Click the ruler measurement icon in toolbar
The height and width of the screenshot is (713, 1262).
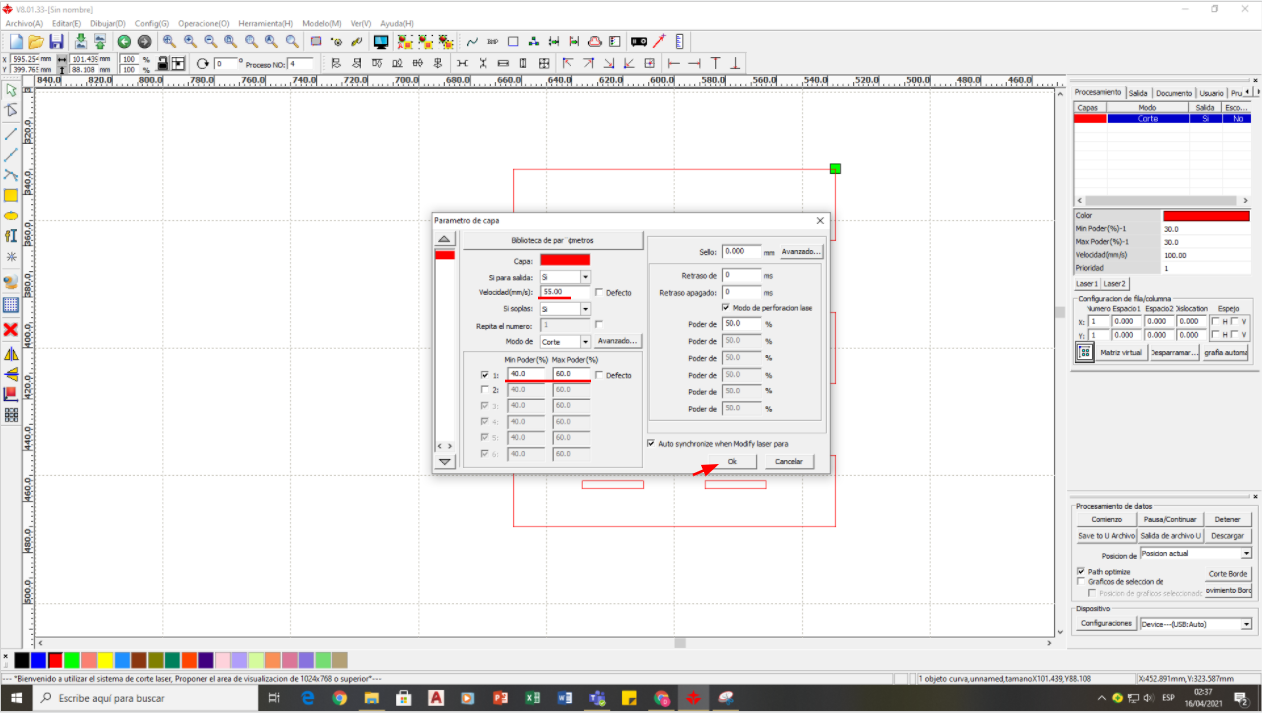pyautogui.click(x=680, y=42)
